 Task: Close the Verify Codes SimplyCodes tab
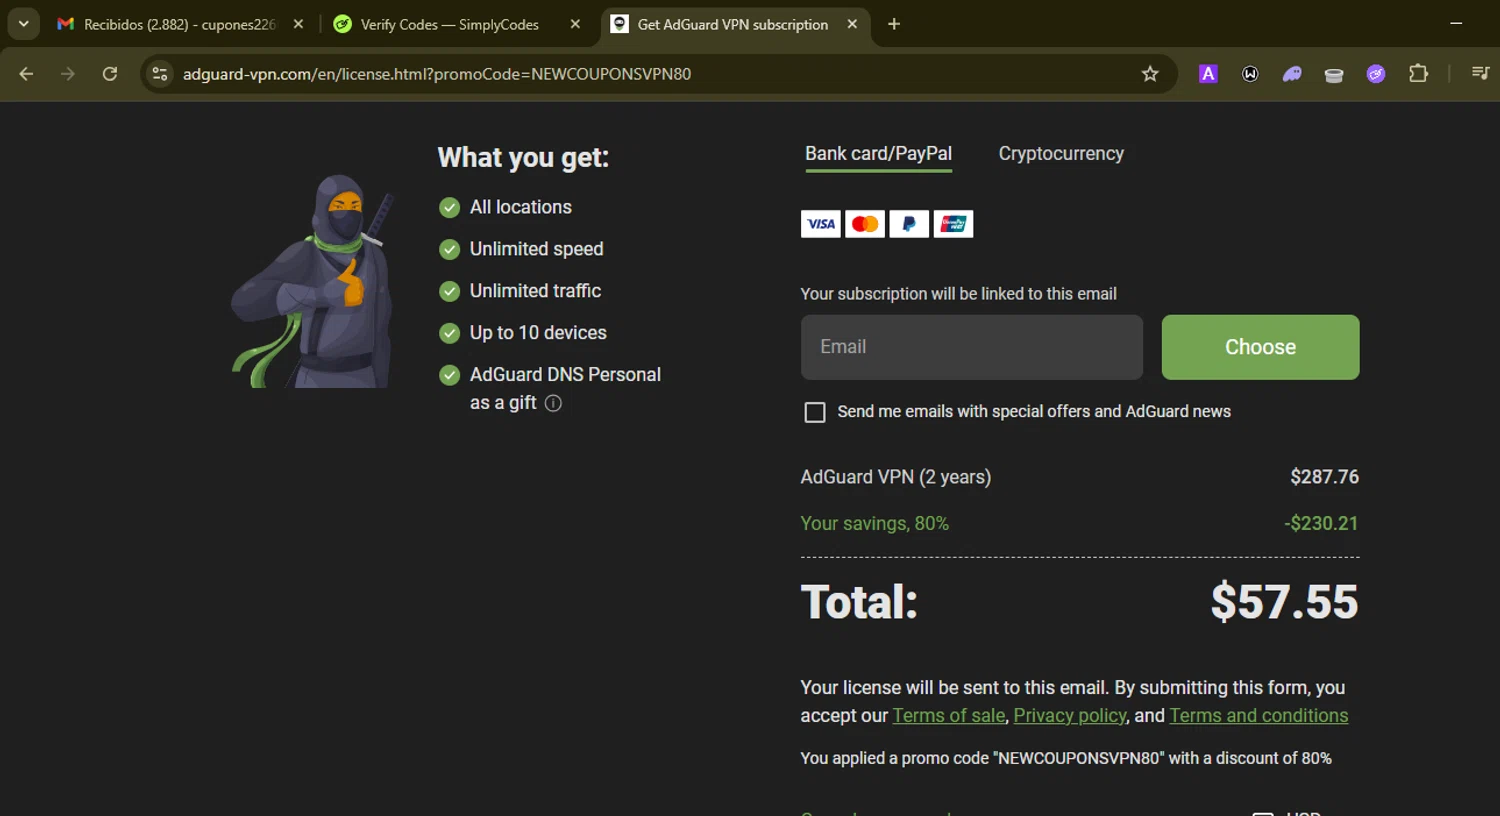575,24
